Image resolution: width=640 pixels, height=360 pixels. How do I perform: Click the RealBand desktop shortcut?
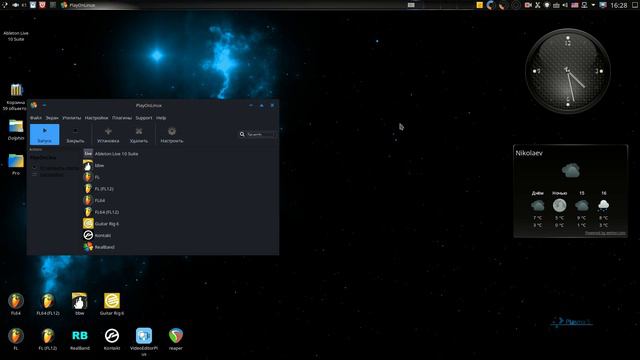80,339
